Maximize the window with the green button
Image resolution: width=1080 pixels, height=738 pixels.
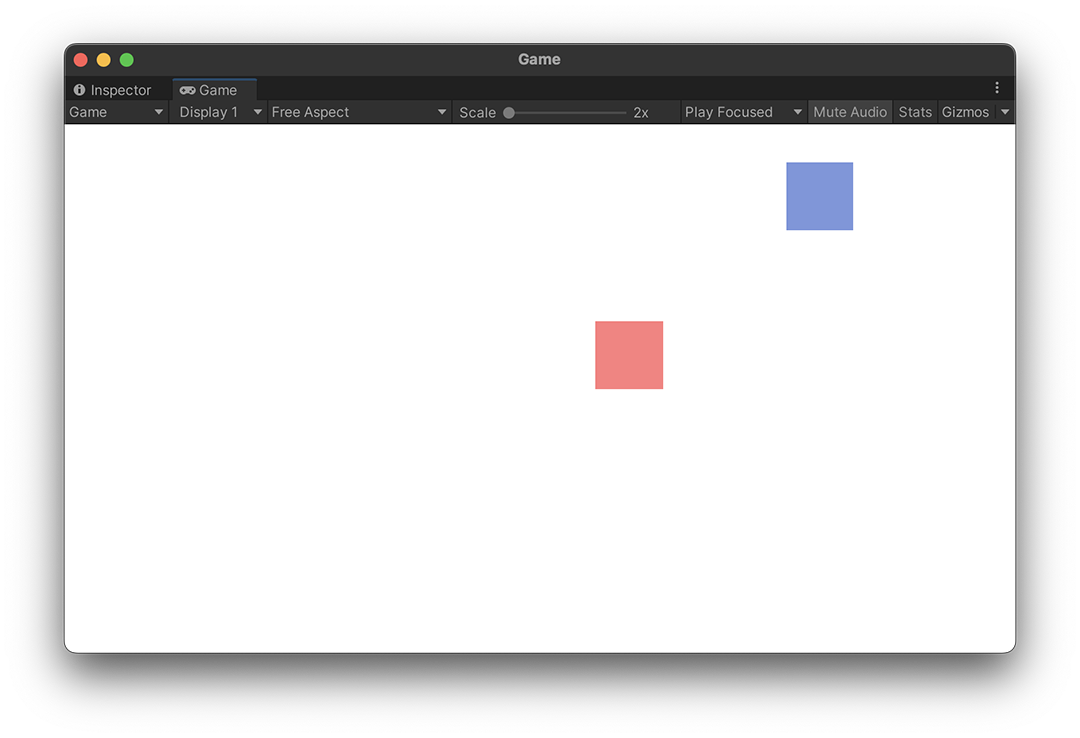point(127,60)
